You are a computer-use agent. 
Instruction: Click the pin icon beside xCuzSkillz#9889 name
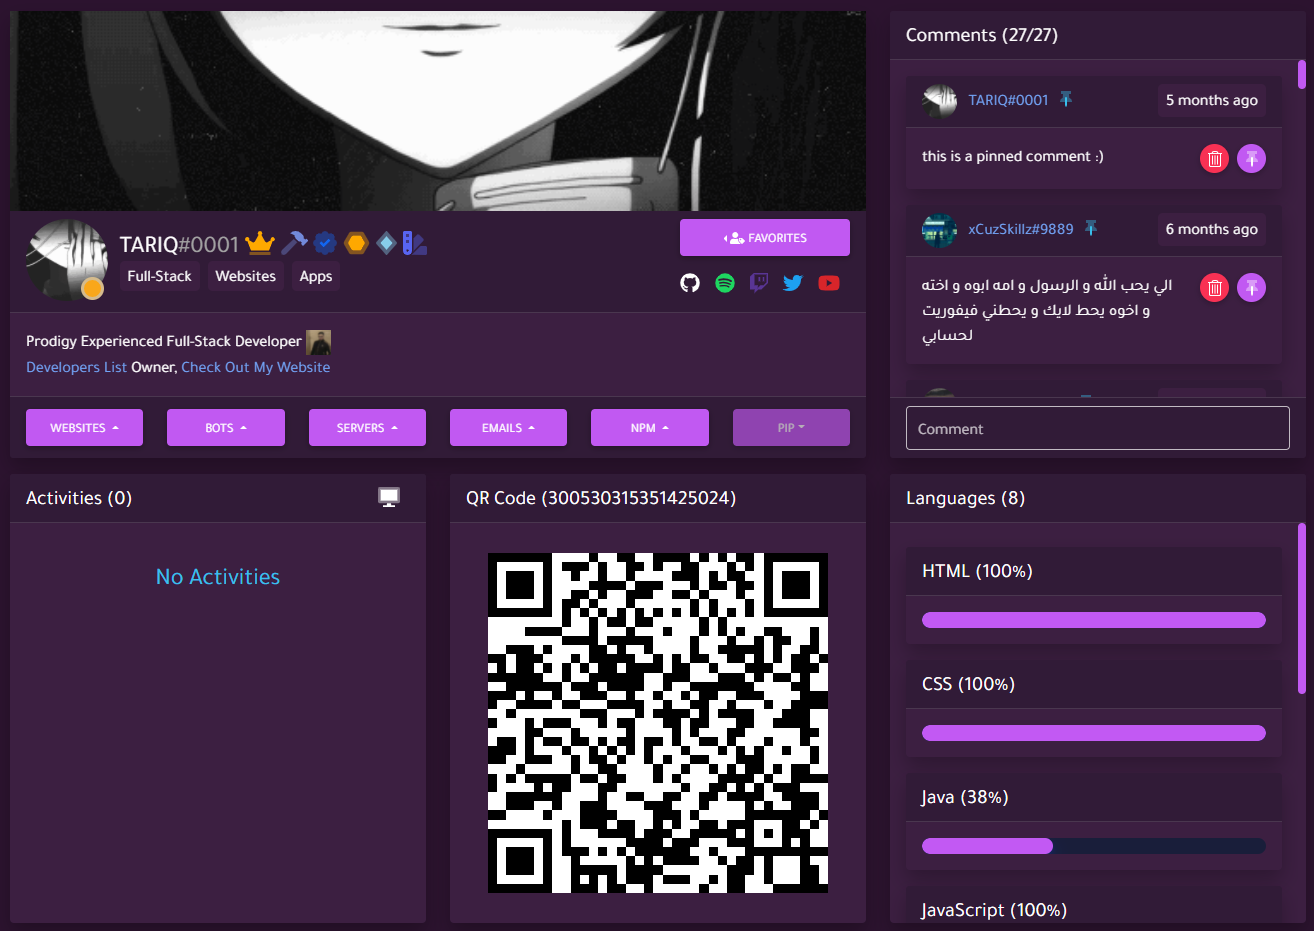(x=1091, y=228)
